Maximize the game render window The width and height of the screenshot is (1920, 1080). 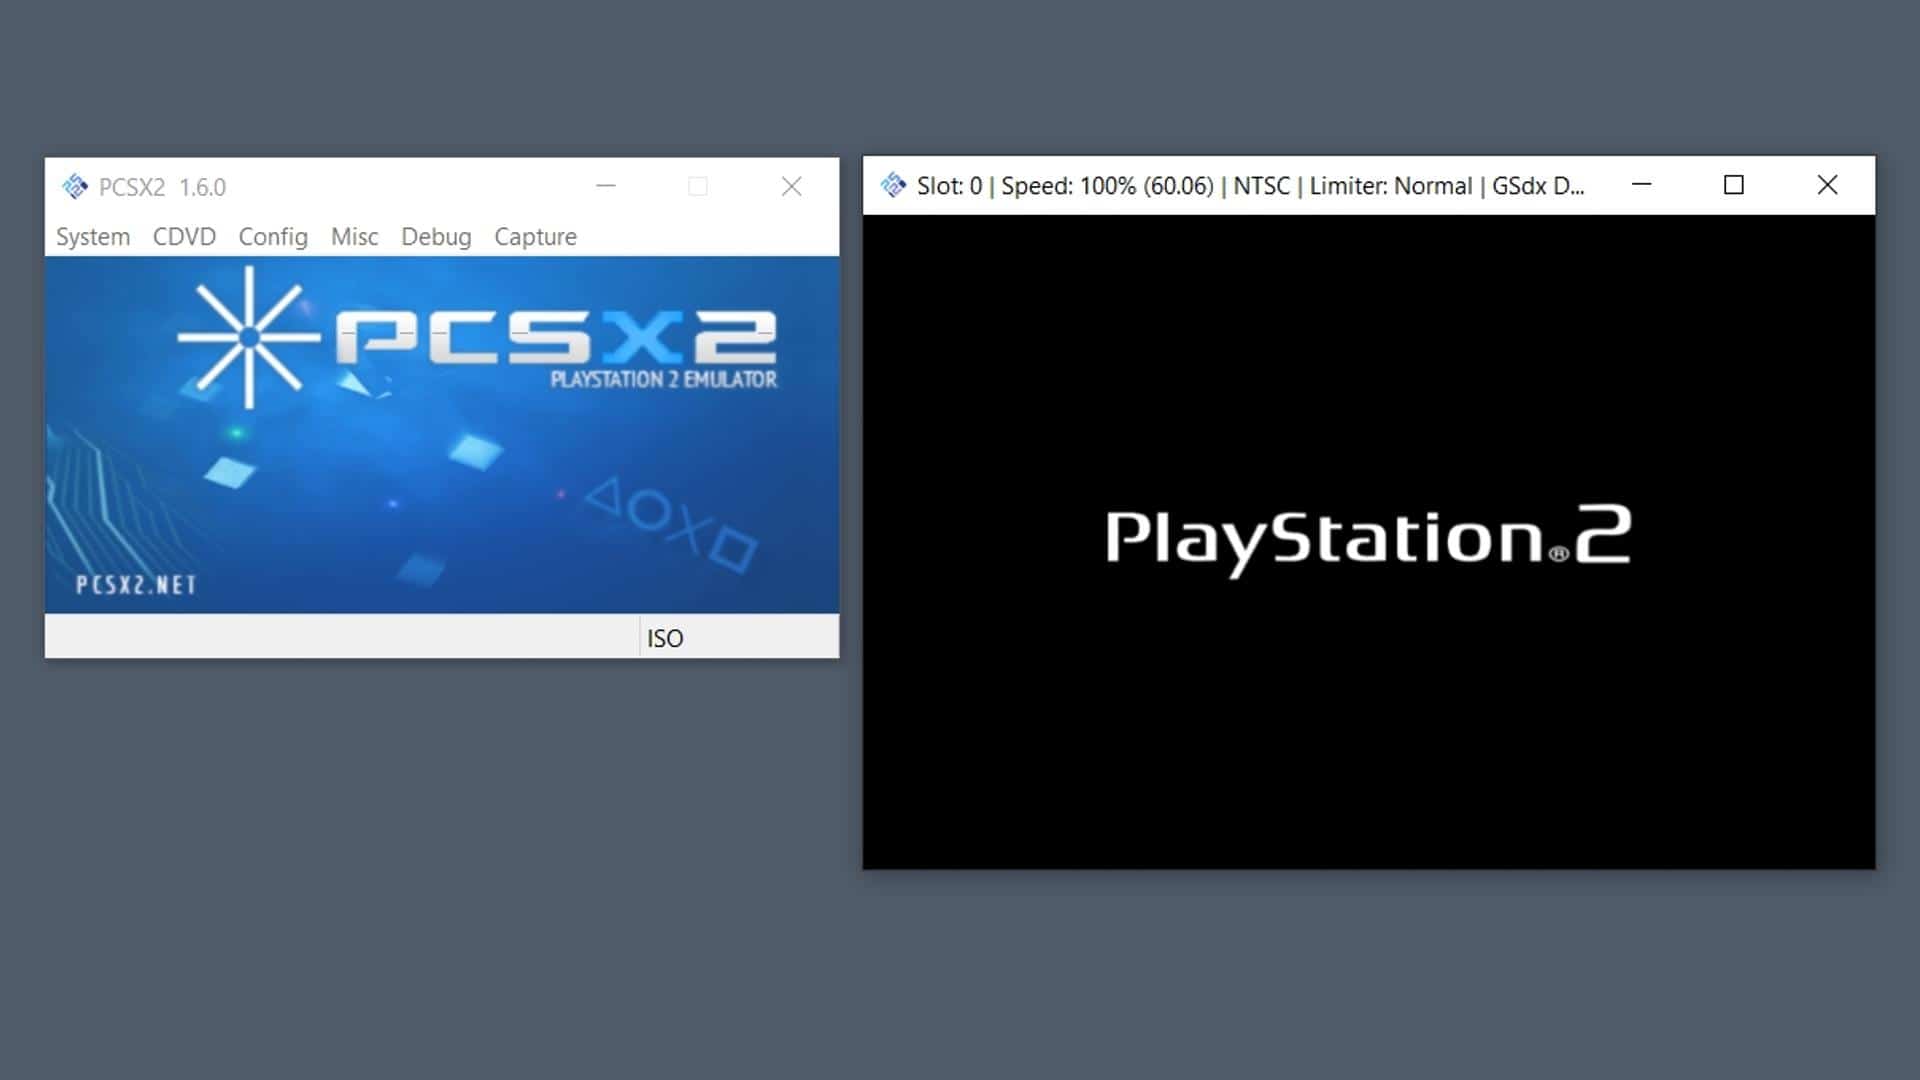click(x=1734, y=184)
